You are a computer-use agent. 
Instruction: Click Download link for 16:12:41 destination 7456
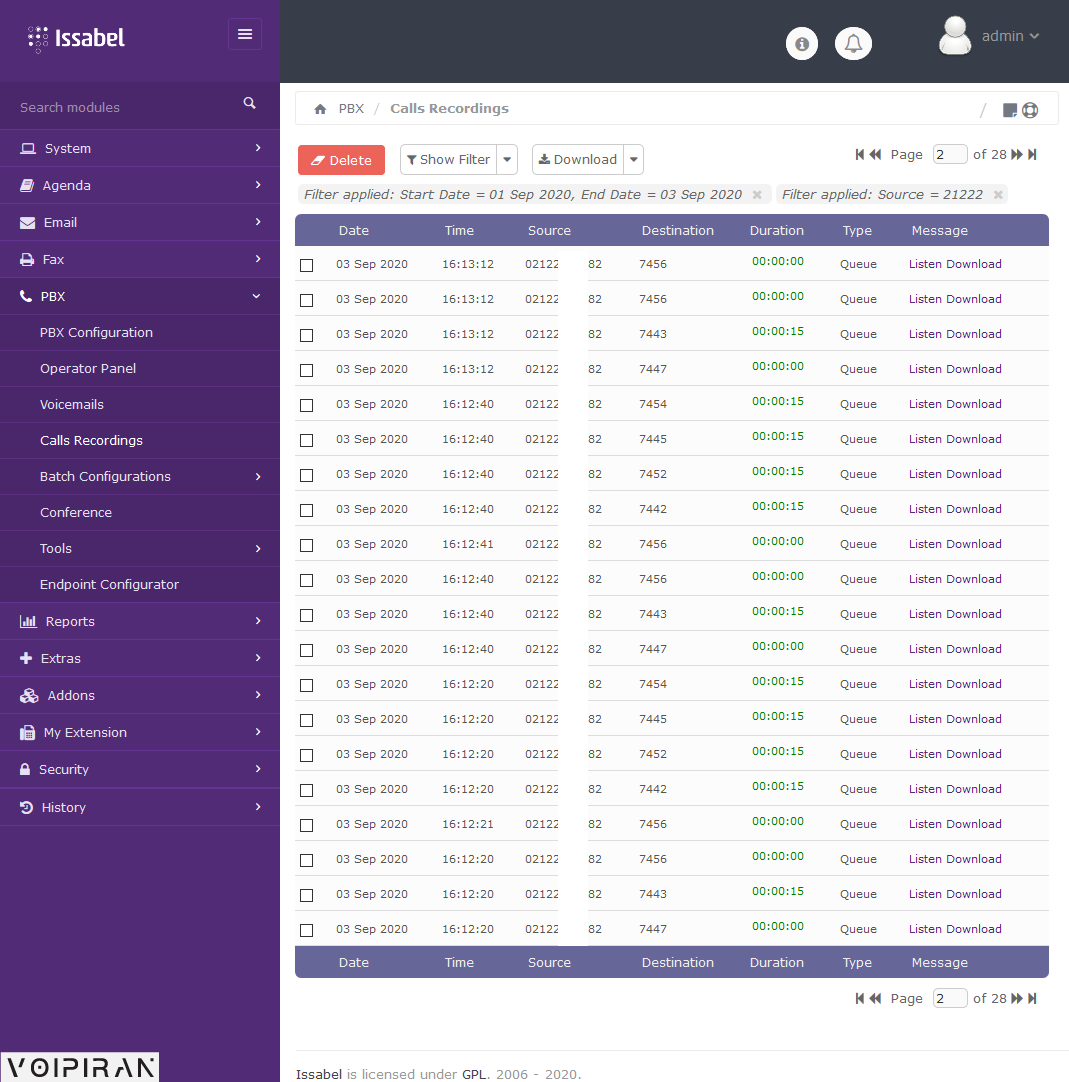(974, 544)
